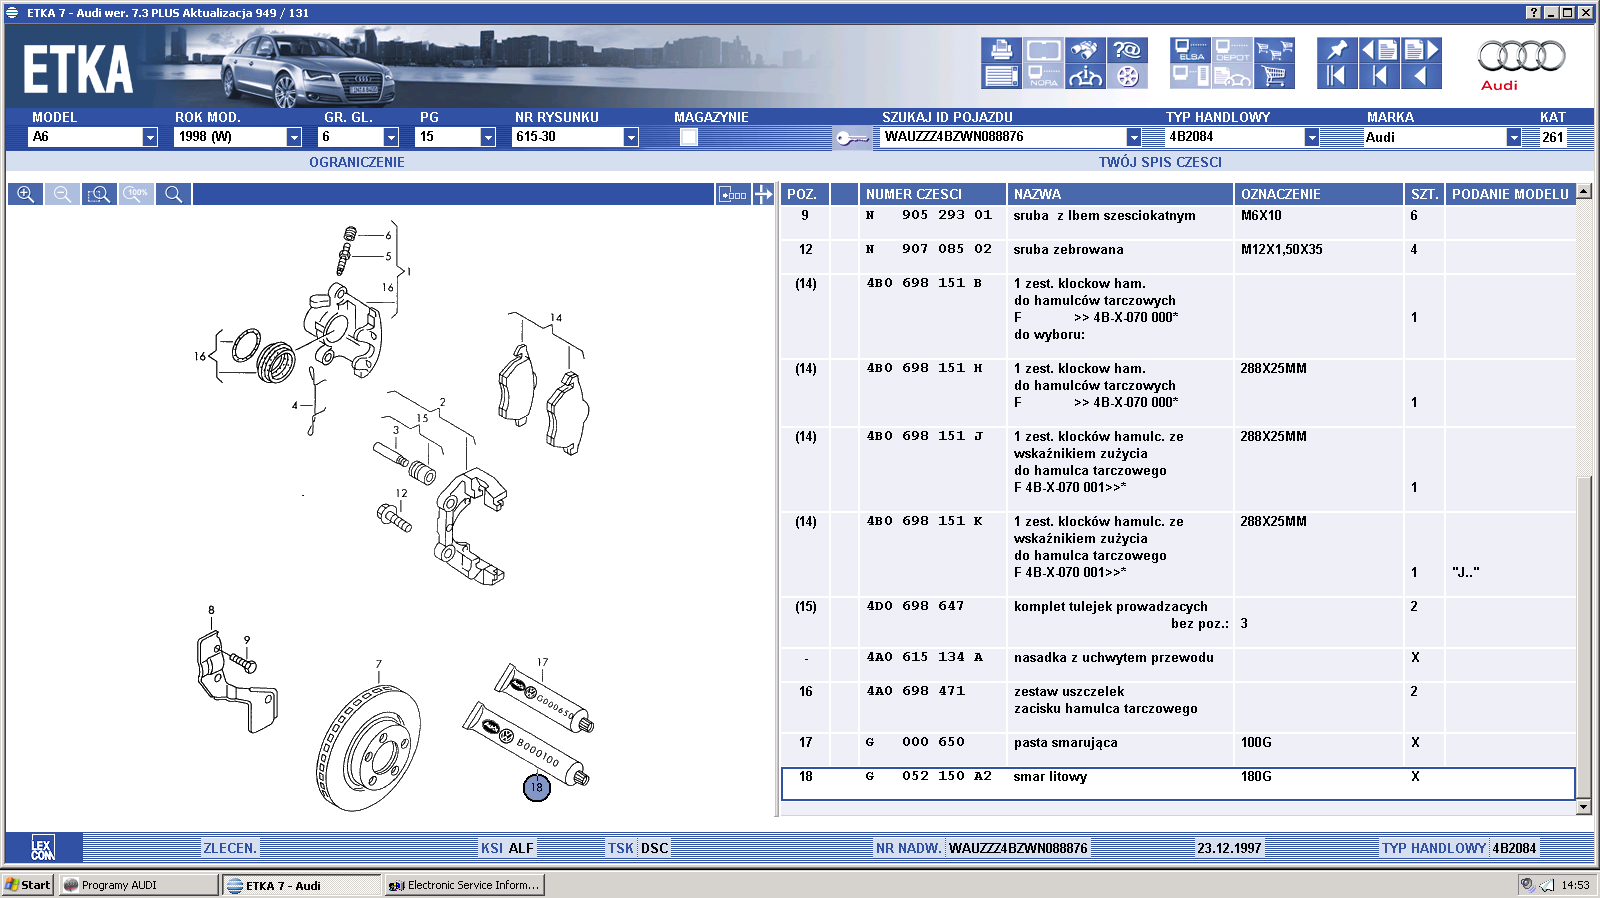Click the vehicle information icon
This screenshot has width=1600, height=898.
(x=1085, y=76)
